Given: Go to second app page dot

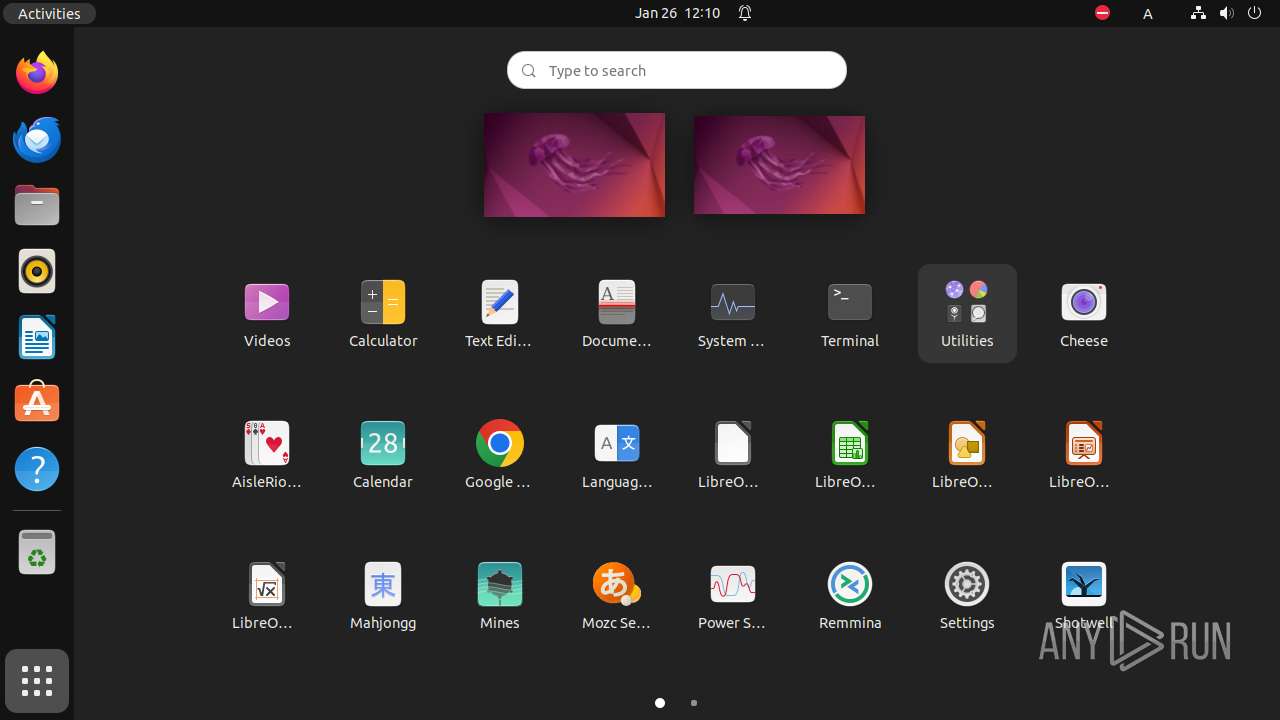Looking at the screenshot, I should [x=694, y=703].
